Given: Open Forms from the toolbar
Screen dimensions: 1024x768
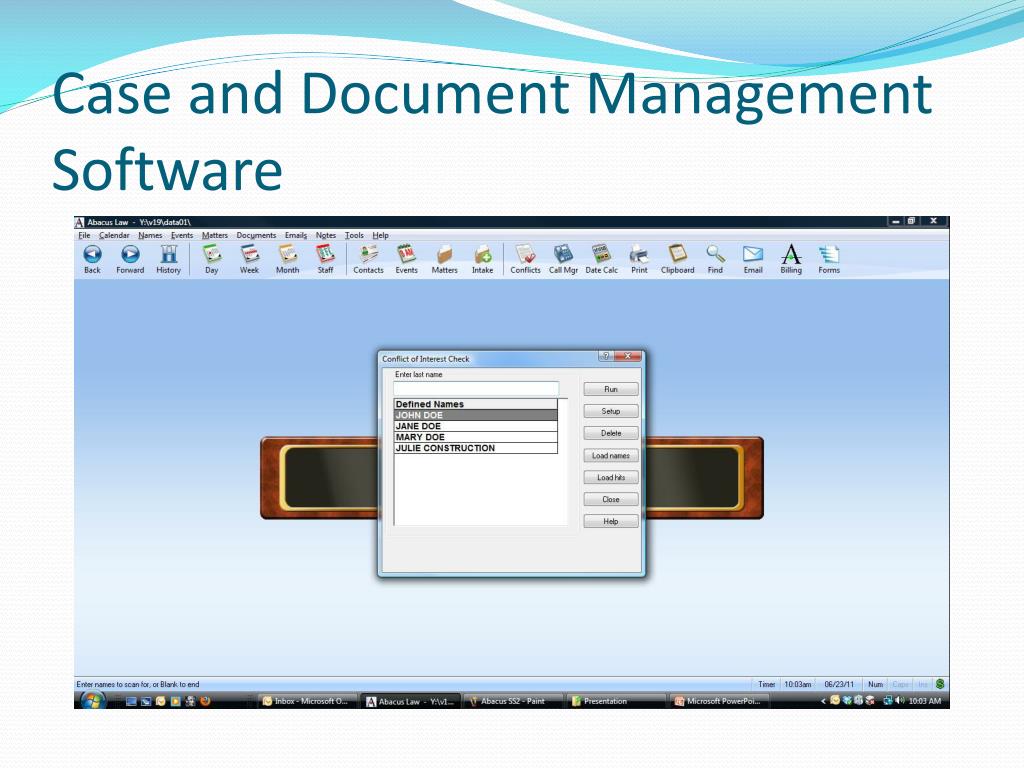Looking at the screenshot, I should tap(829, 259).
